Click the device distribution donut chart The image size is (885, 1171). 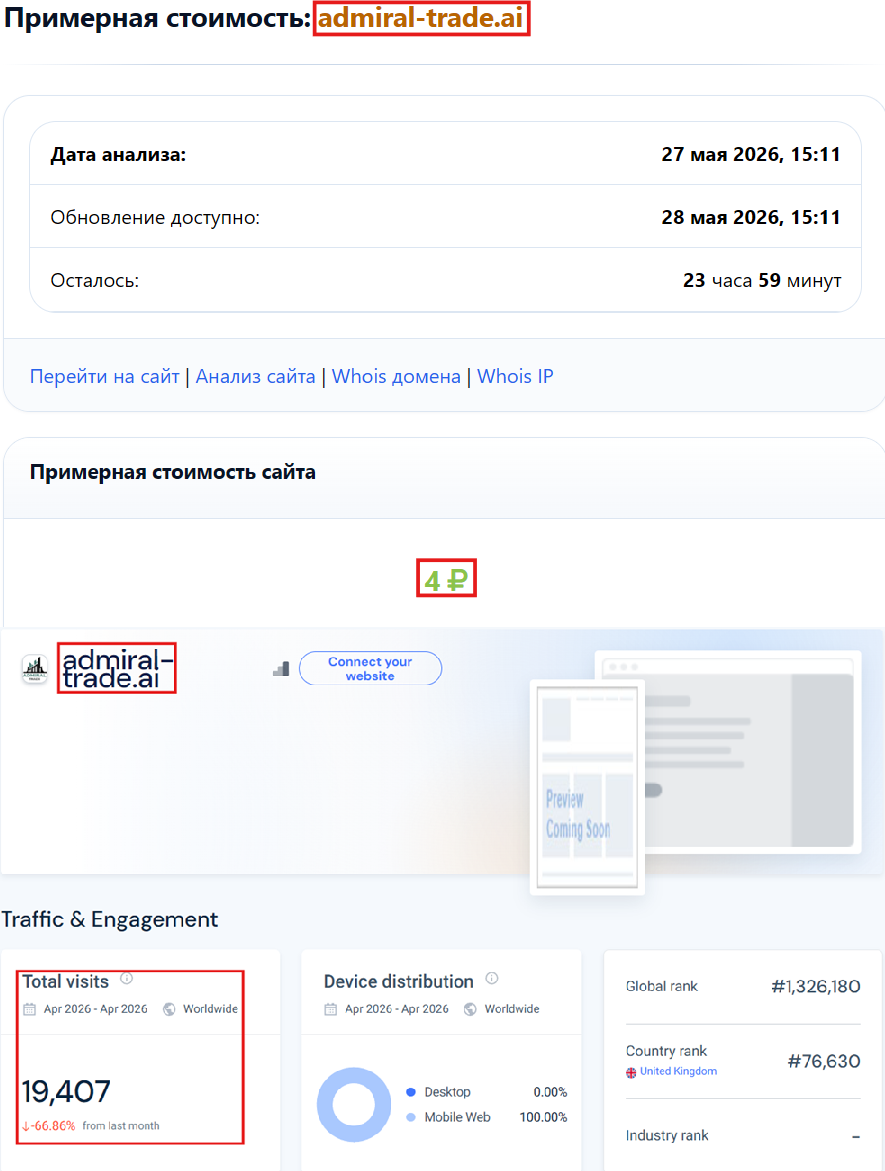[354, 1105]
